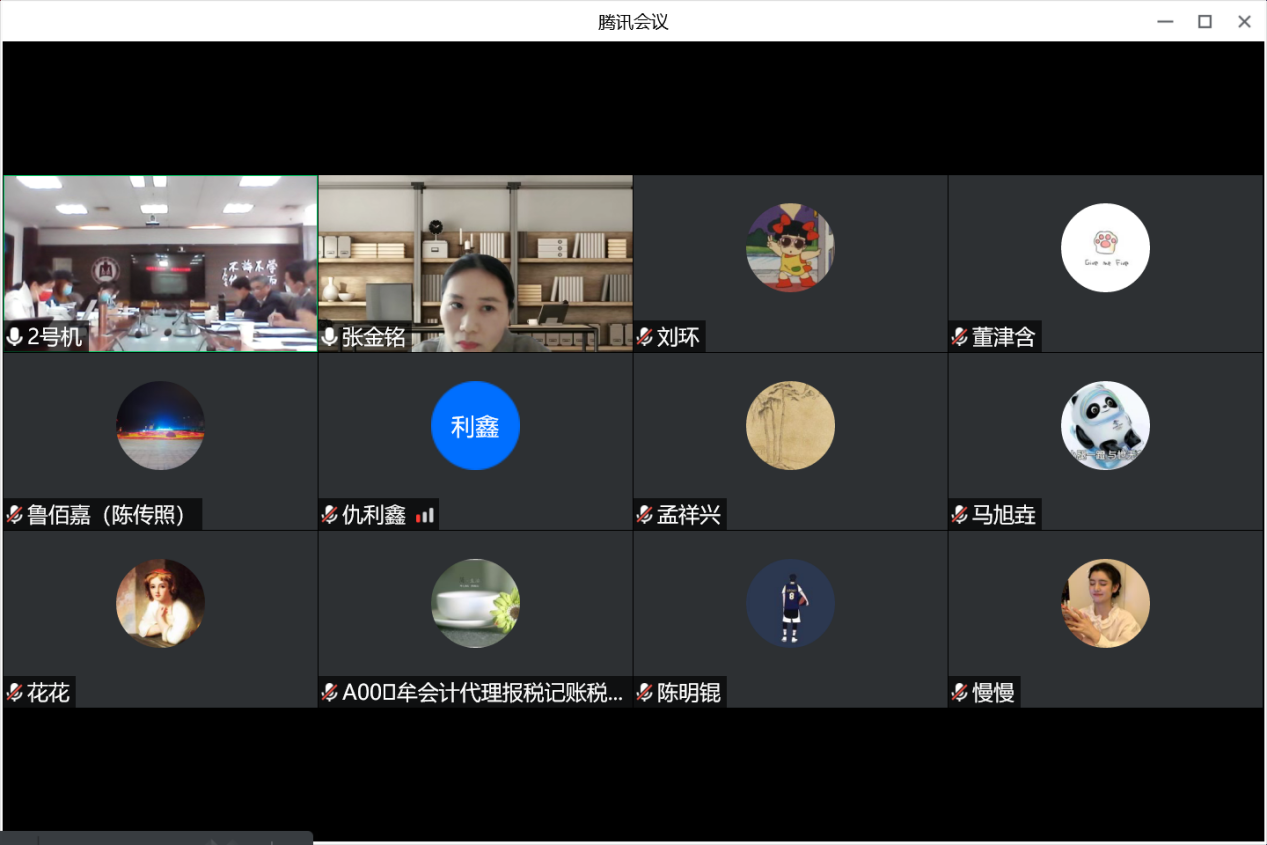Click the 慢慢 participant name label
Screen dimensions: 1267x845
pos(993,692)
